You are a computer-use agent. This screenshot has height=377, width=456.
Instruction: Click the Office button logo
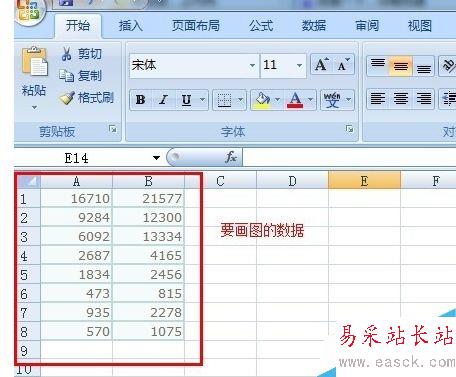[29, 10]
